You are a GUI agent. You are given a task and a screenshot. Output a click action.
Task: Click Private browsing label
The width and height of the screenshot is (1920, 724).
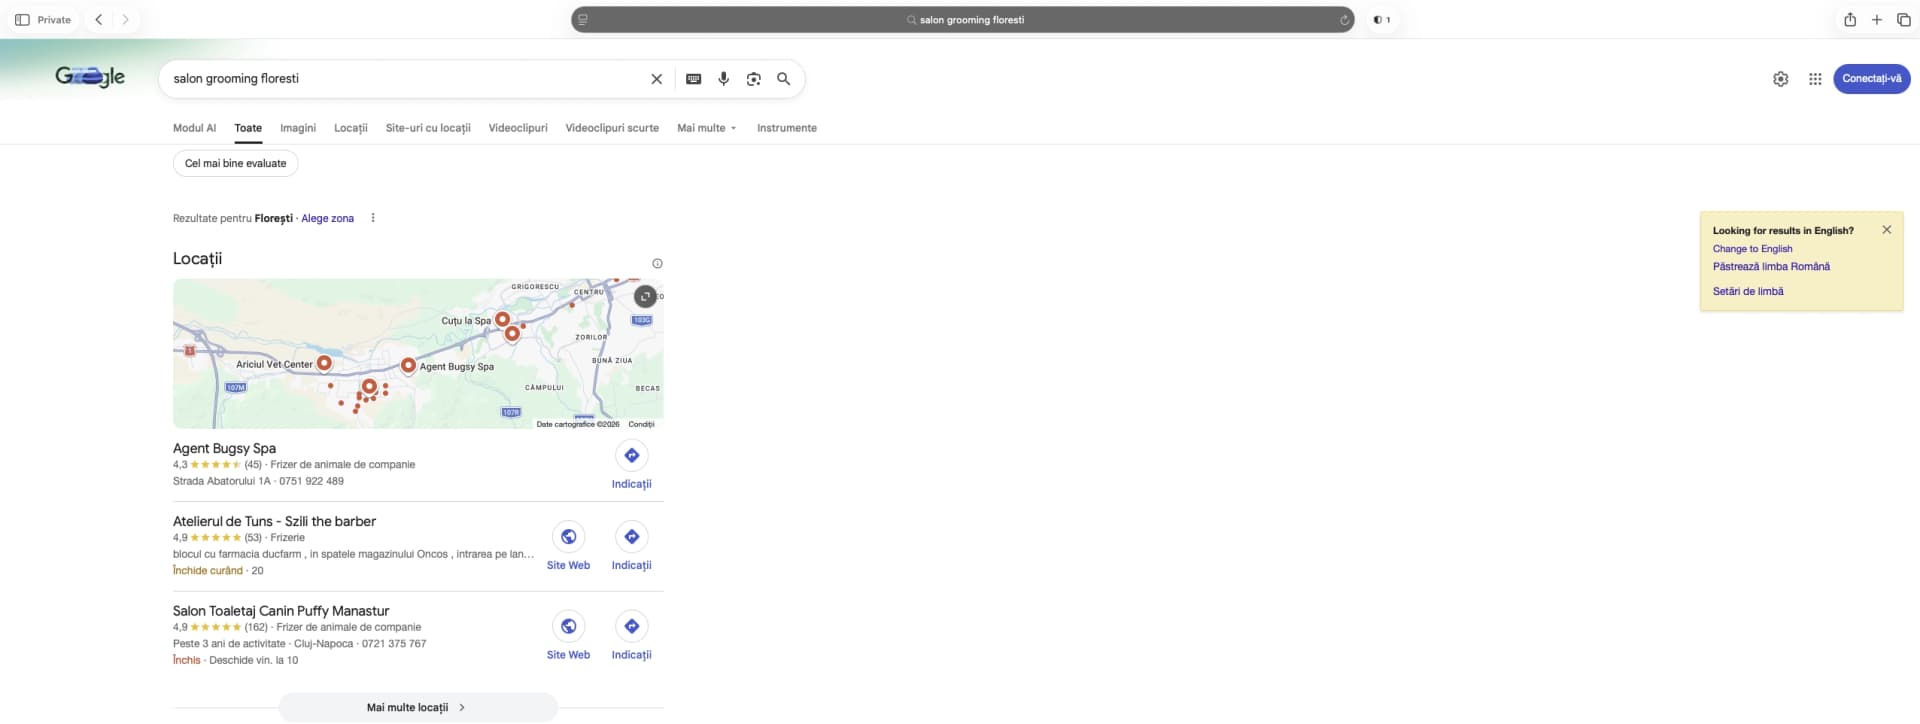pyautogui.click(x=54, y=20)
